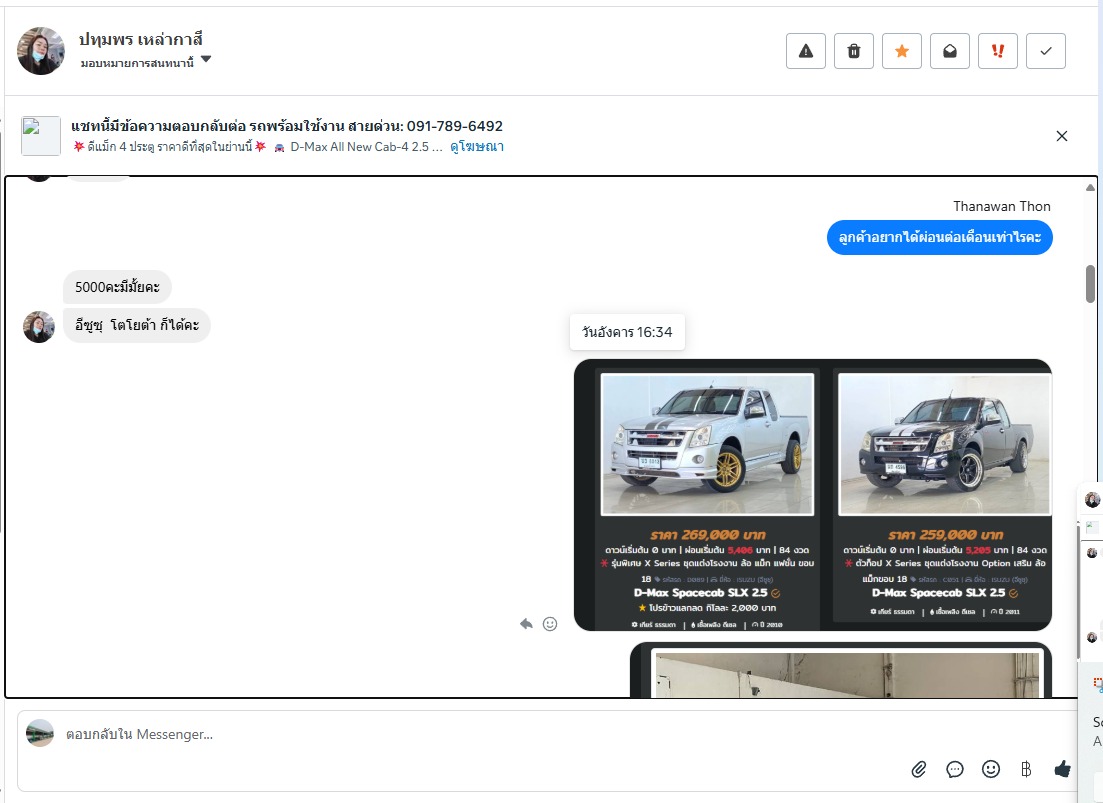
Task: Click timestamp วันอังคาร 16:34
Action: click(627, 332)
